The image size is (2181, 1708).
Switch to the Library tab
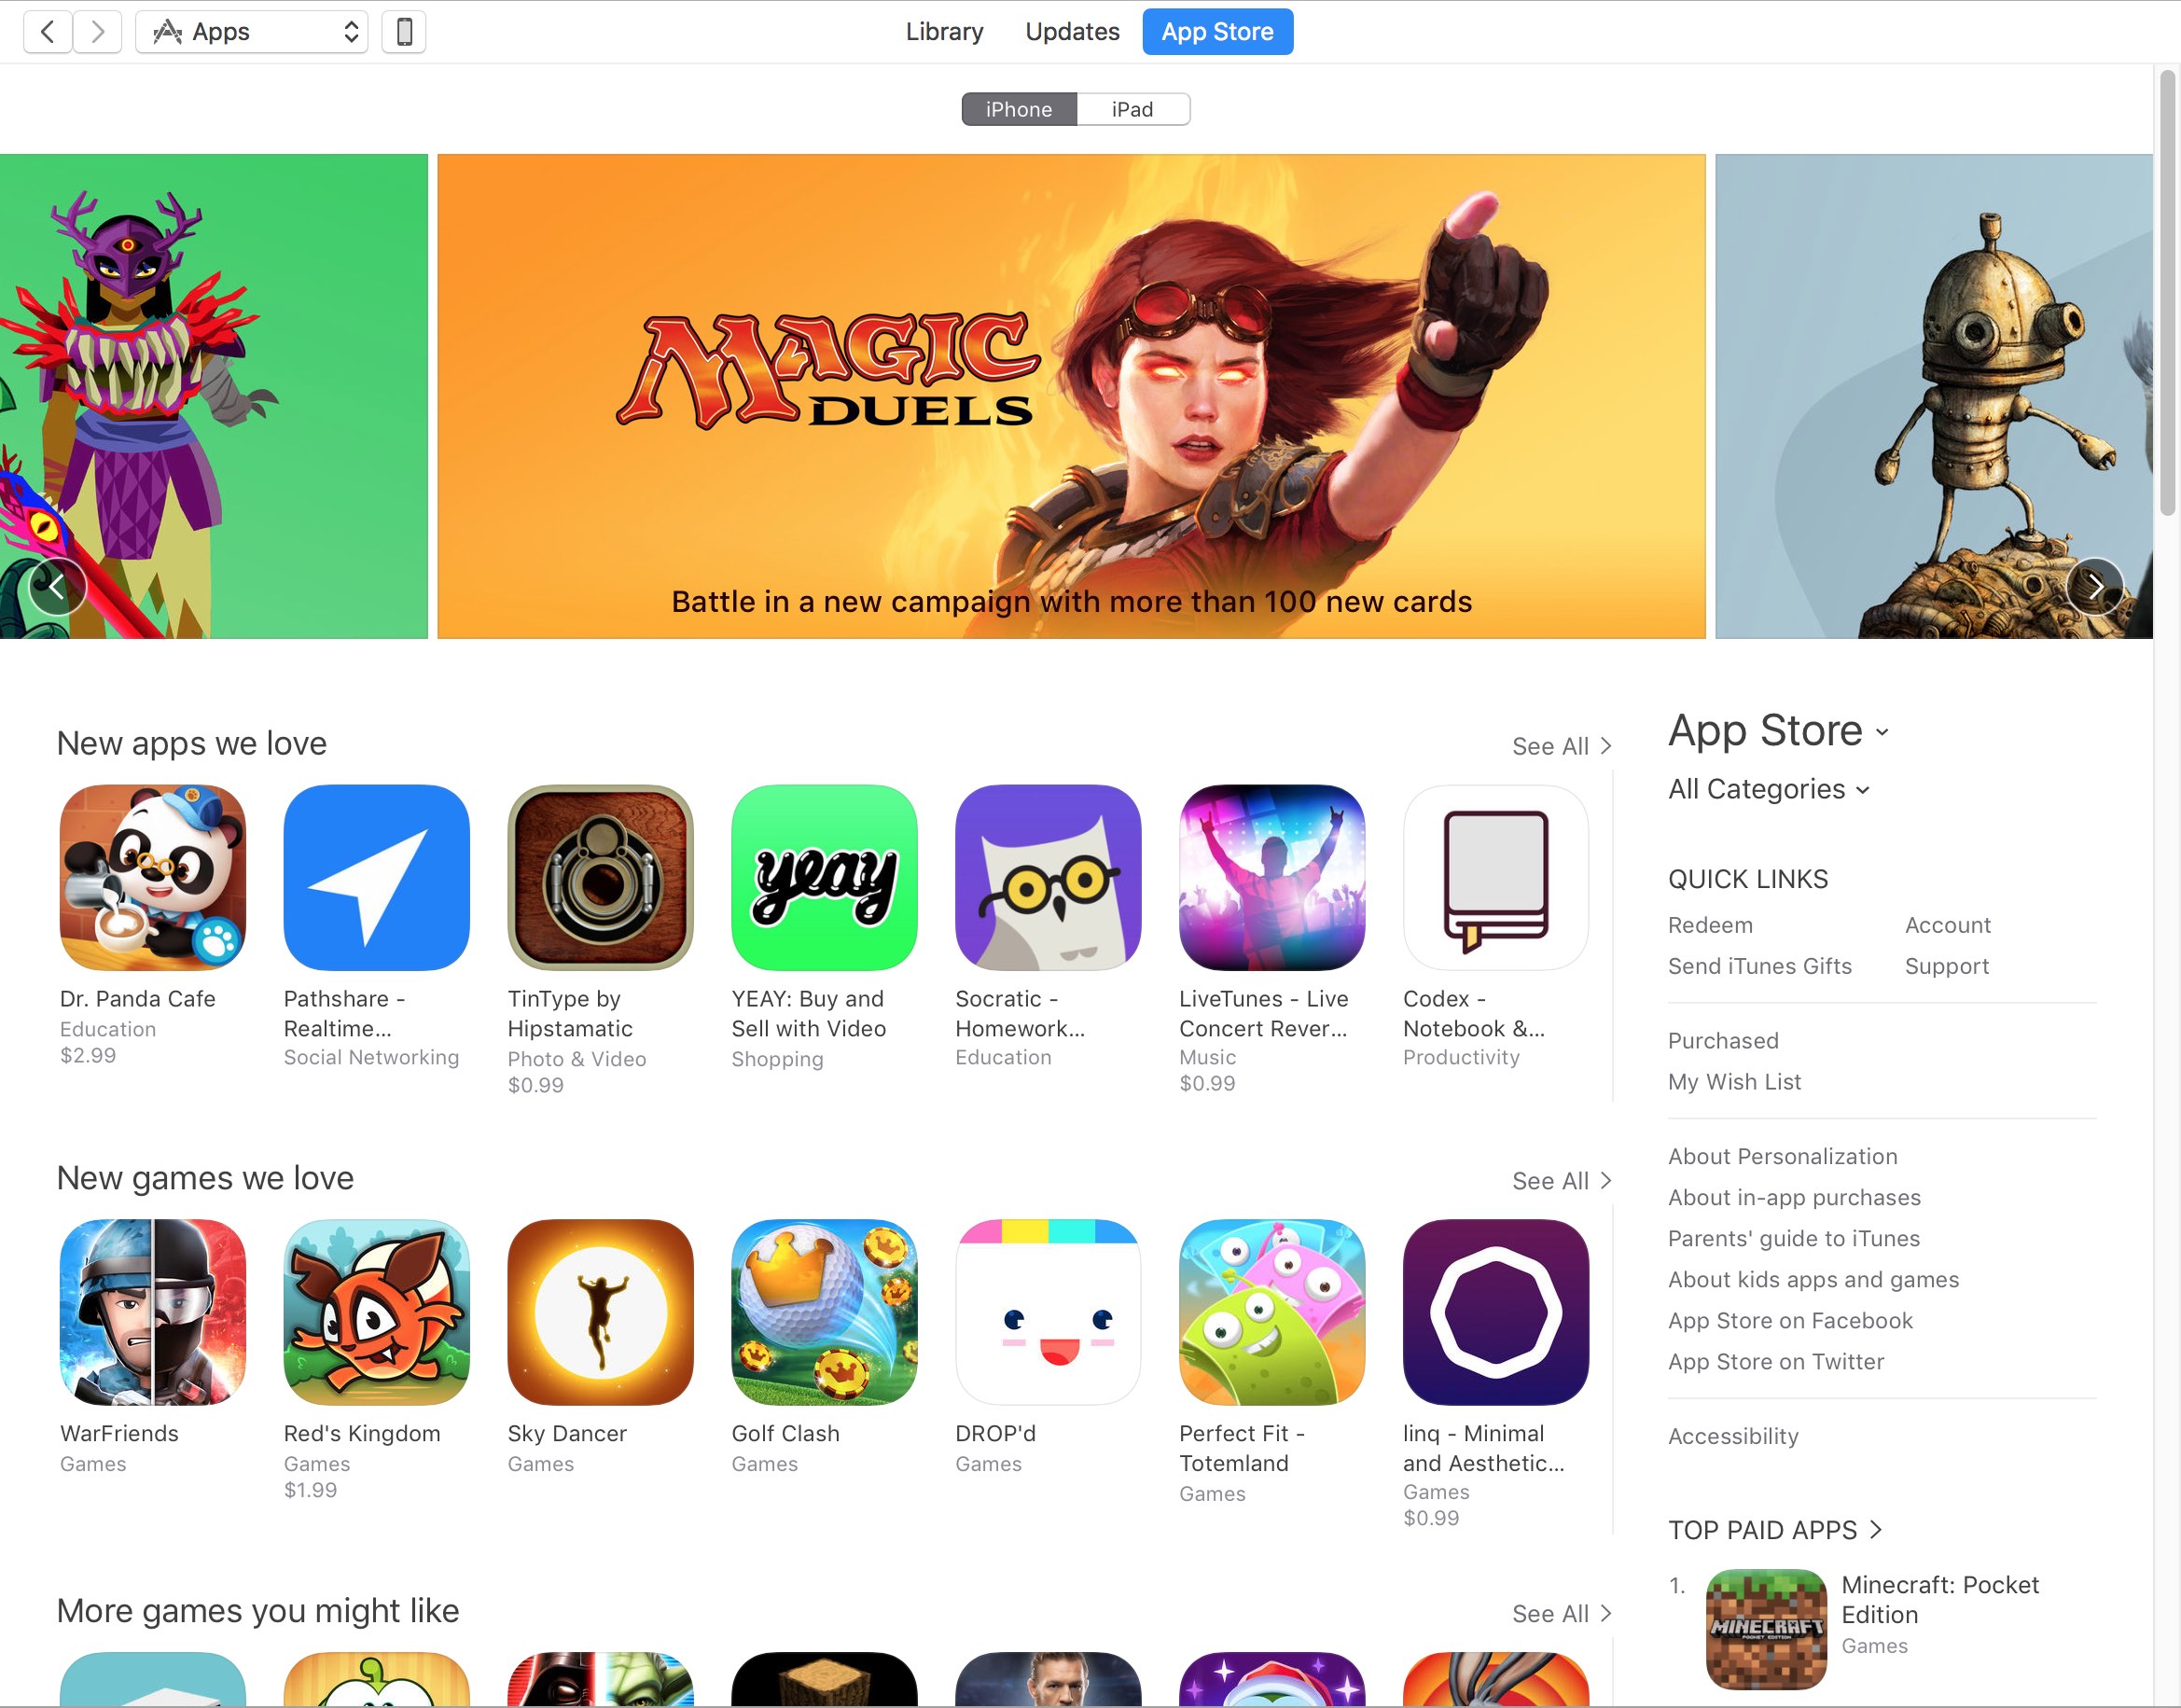click(x=944, y=32)
